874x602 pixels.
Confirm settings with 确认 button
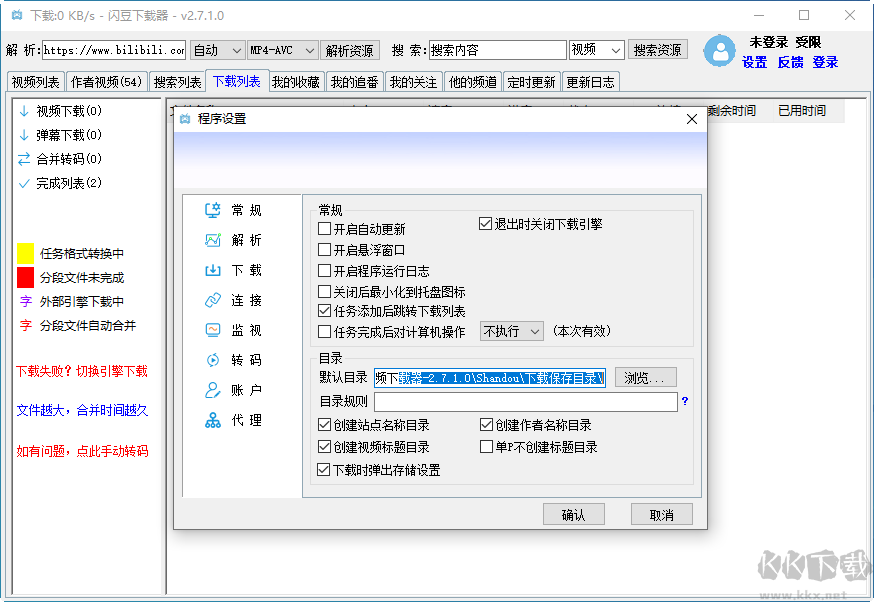[574, 514]
